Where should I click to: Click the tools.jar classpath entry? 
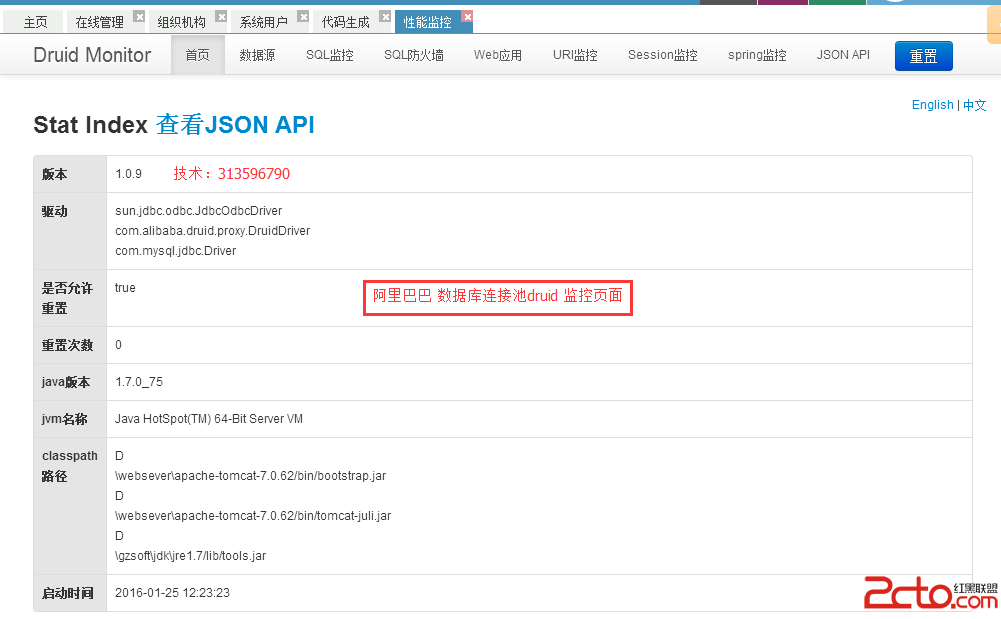pyautogui.click(x=190, y=556)
